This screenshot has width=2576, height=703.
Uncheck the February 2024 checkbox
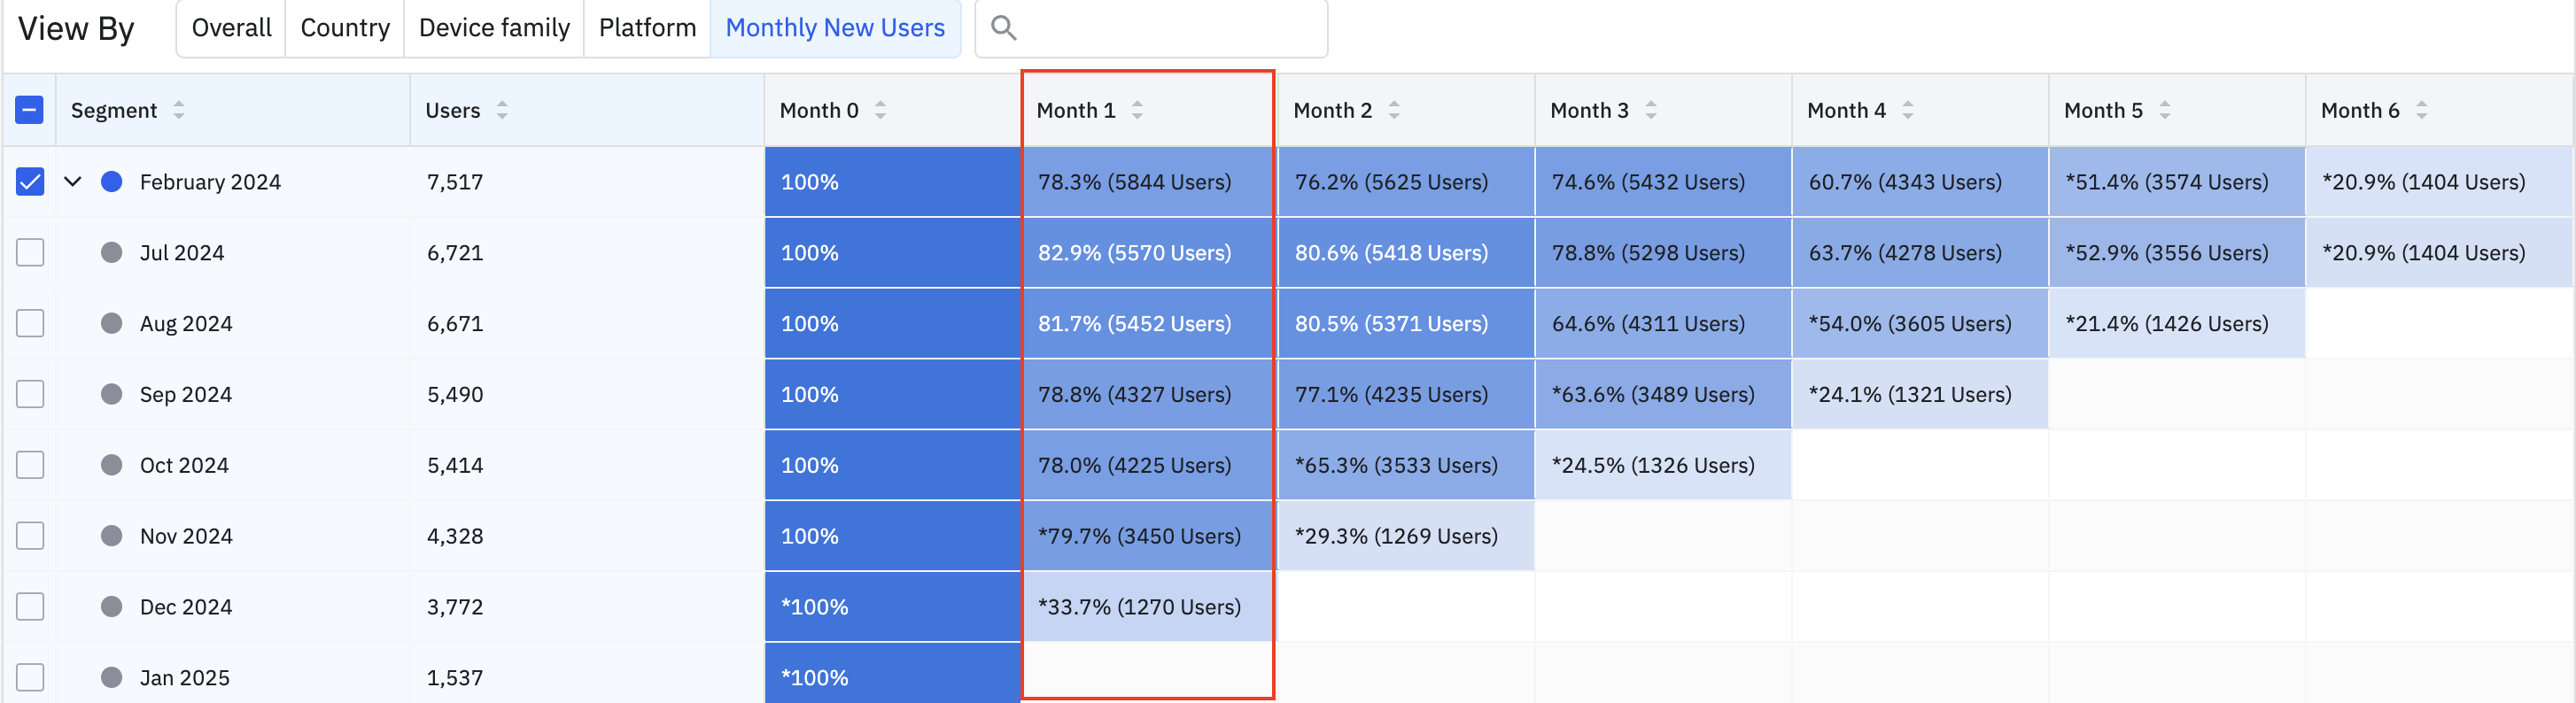point(30,182)
